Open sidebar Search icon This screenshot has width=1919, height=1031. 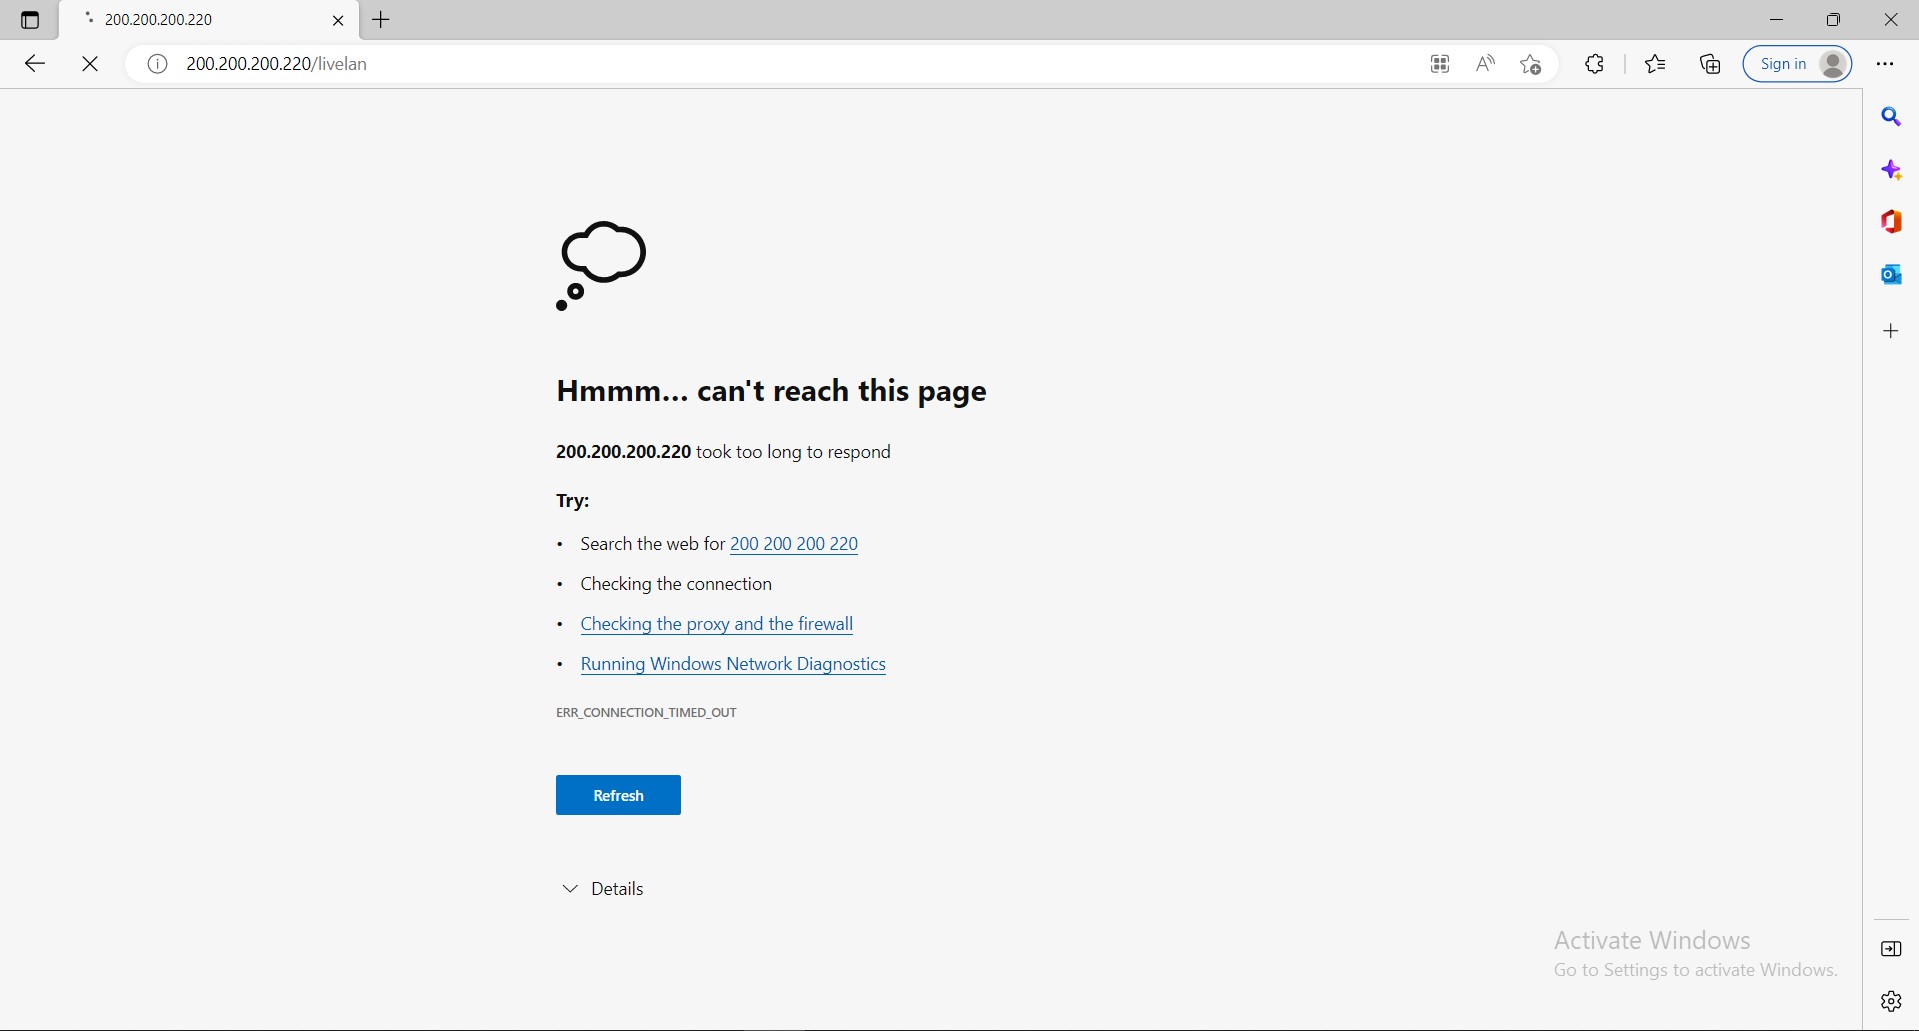[x=1892, y=118]
